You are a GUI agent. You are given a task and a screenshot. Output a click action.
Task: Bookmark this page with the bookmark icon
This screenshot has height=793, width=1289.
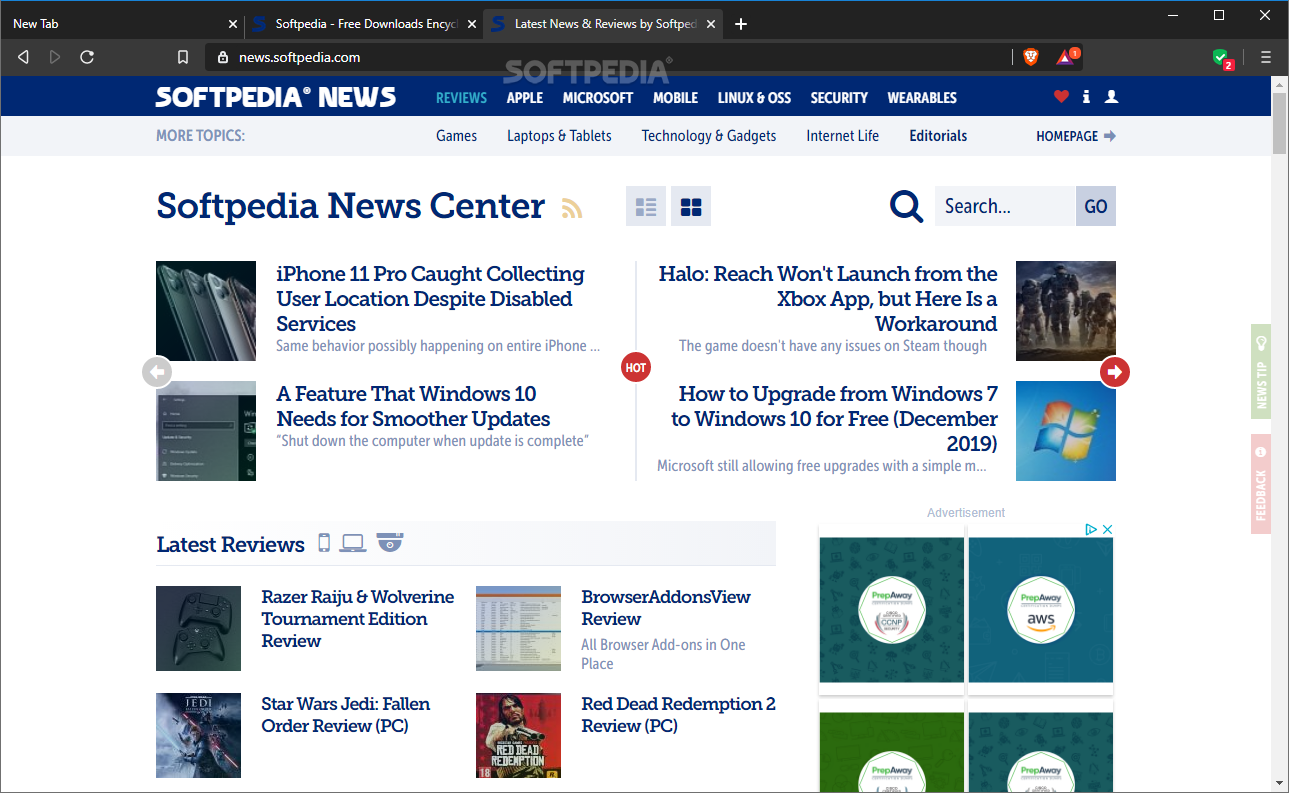pos(182,57)
